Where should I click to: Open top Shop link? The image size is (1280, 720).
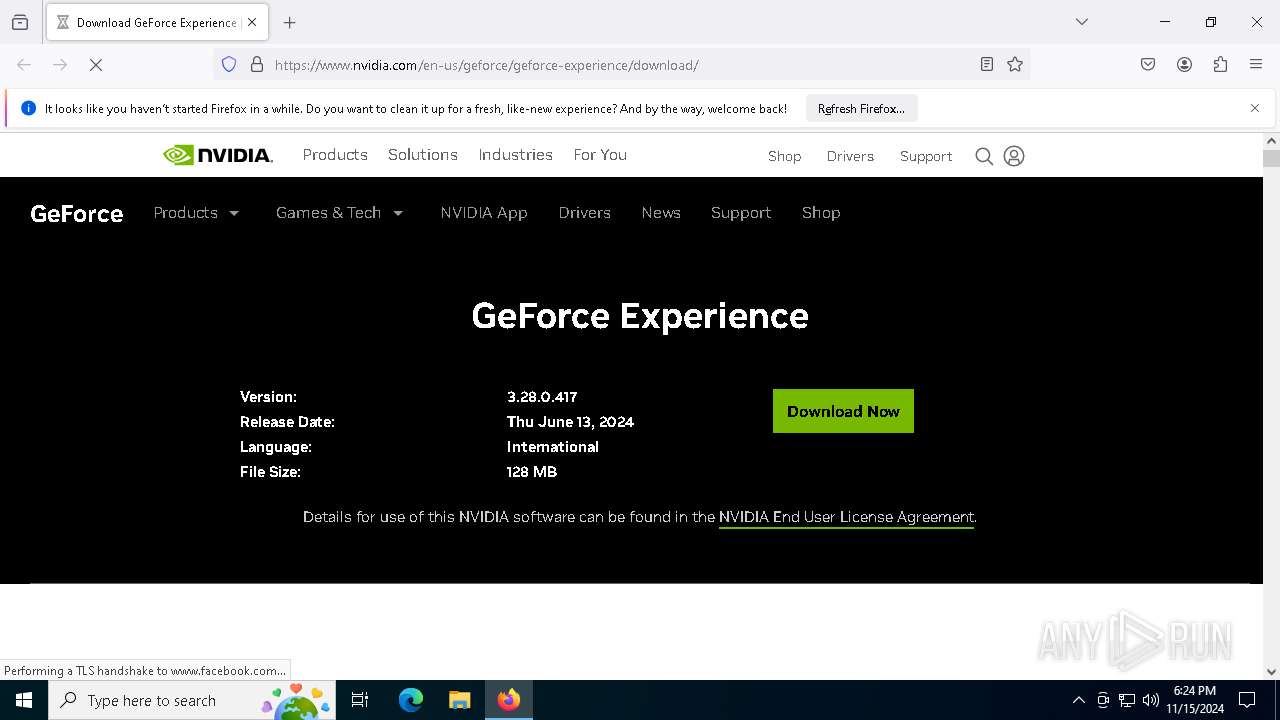(x=785, y=156)
